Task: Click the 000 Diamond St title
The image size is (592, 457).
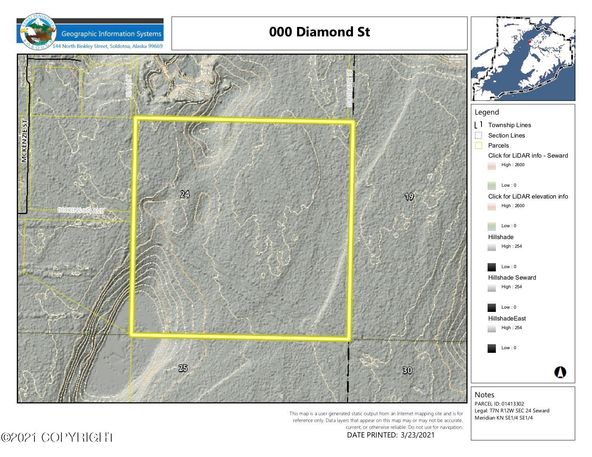Action: point(319,32)
